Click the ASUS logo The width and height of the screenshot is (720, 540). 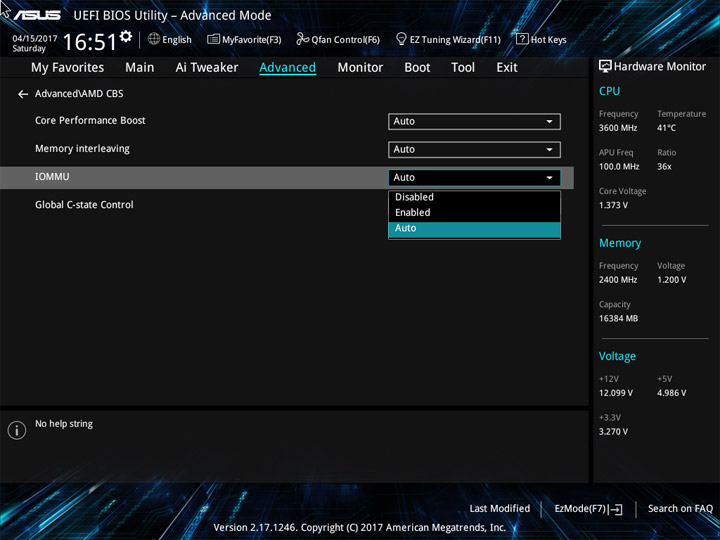[x=37, y=15]
